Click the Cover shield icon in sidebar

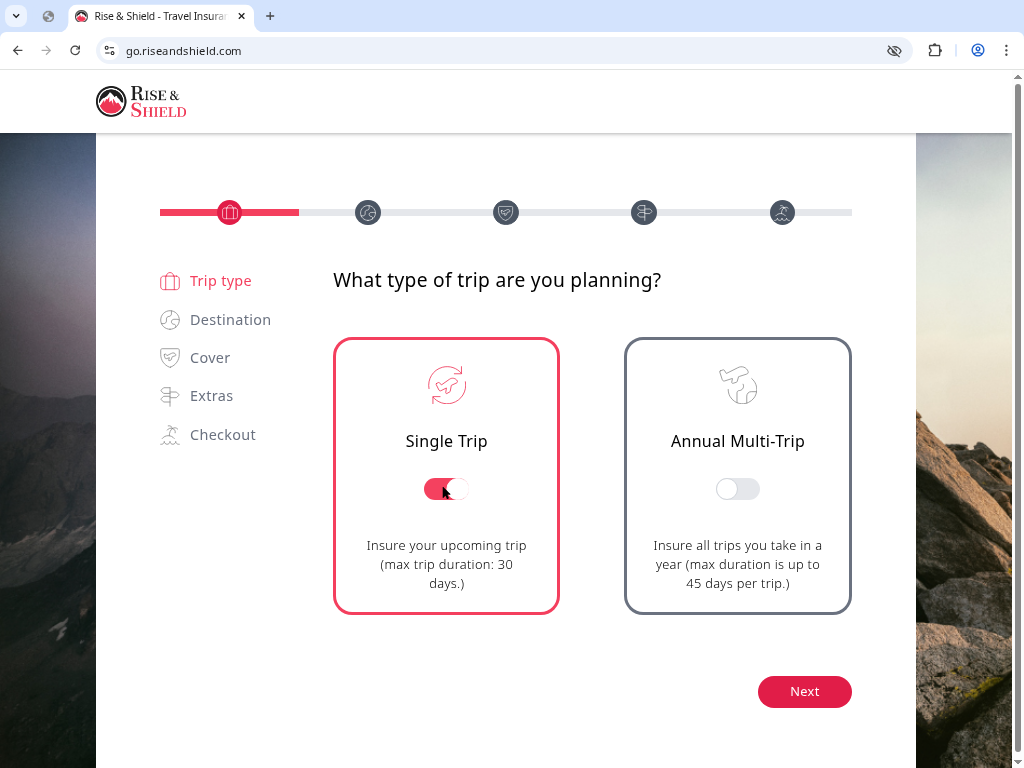169,357
